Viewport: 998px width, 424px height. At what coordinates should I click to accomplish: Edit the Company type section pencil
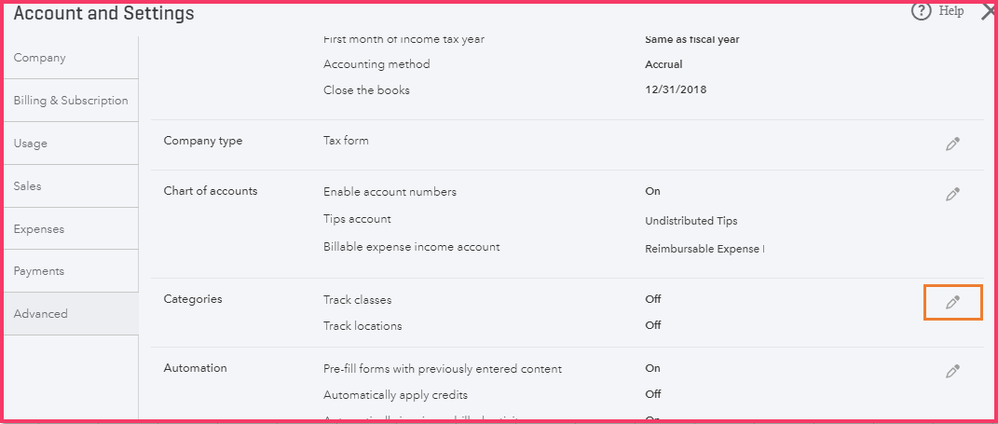point(952,144)
